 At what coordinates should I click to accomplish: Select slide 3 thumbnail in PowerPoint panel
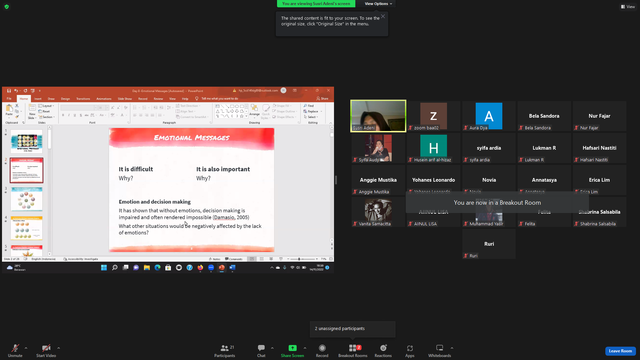27,199
